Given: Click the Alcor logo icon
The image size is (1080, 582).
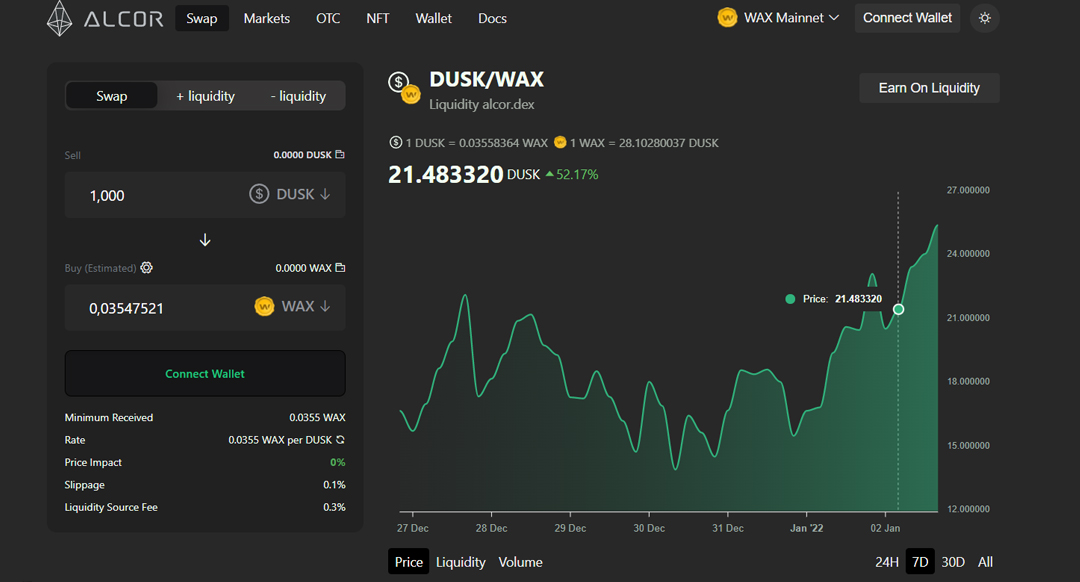Looking at the screenshot, I should pos(59,18).
